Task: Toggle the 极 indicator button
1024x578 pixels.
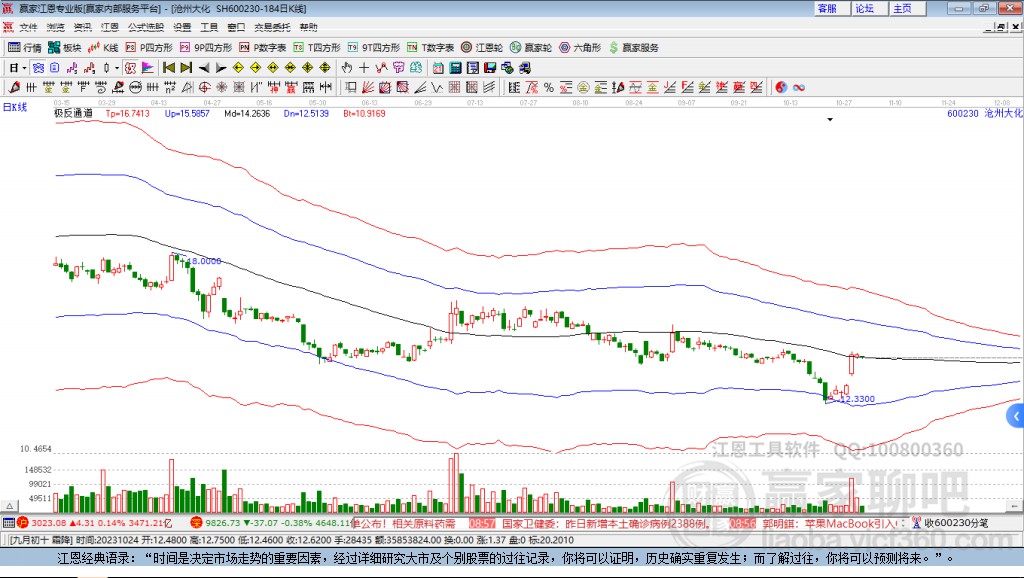Action: coord(130,68)
